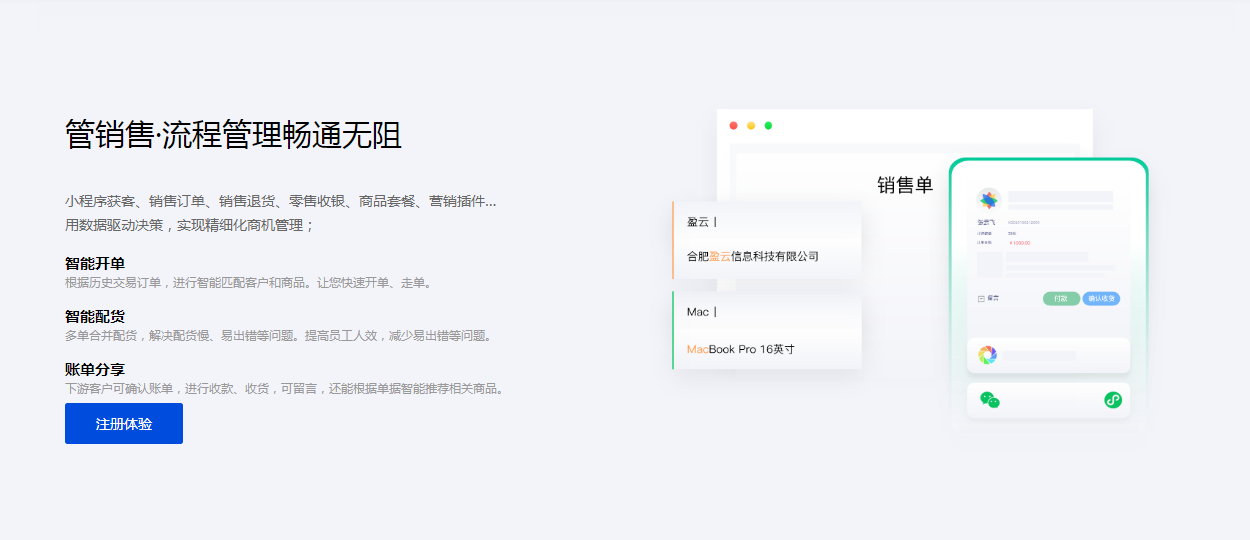The height and width of the screenshot is (540, 1250).
Task: Click the 注册体验 button
Action: [x=124, y=424]
